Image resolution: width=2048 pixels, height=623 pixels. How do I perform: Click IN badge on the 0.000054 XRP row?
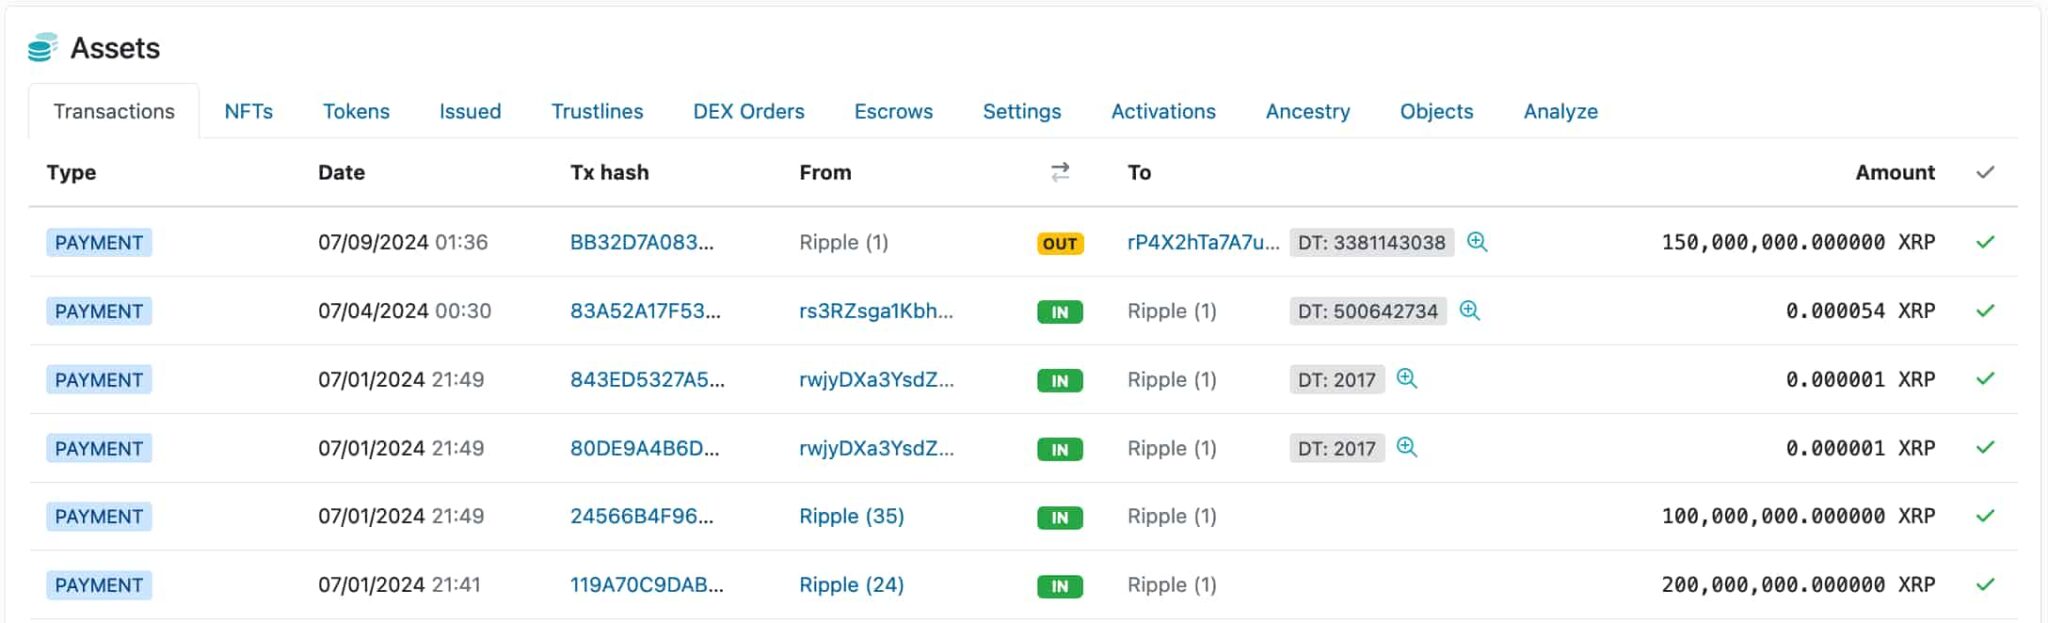pyautogui.click(x=1060, y=312)
